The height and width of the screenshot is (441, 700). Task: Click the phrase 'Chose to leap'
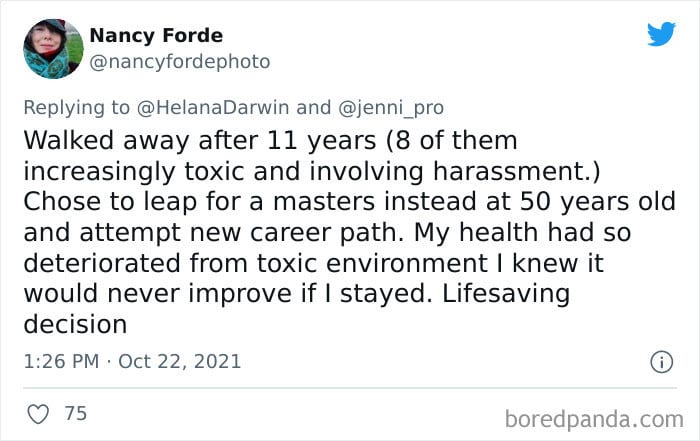110,202
